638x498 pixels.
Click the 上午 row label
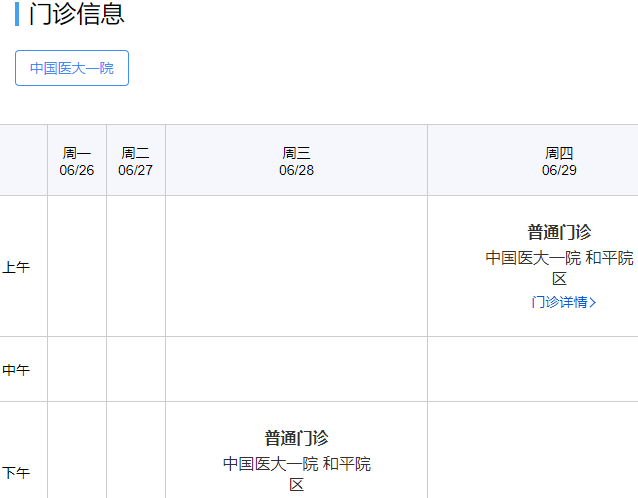[16, 267]
